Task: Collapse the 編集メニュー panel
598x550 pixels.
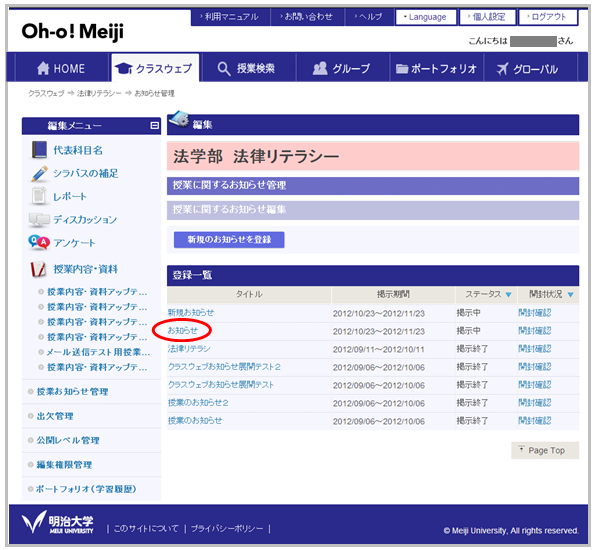Action: [154, 125]
